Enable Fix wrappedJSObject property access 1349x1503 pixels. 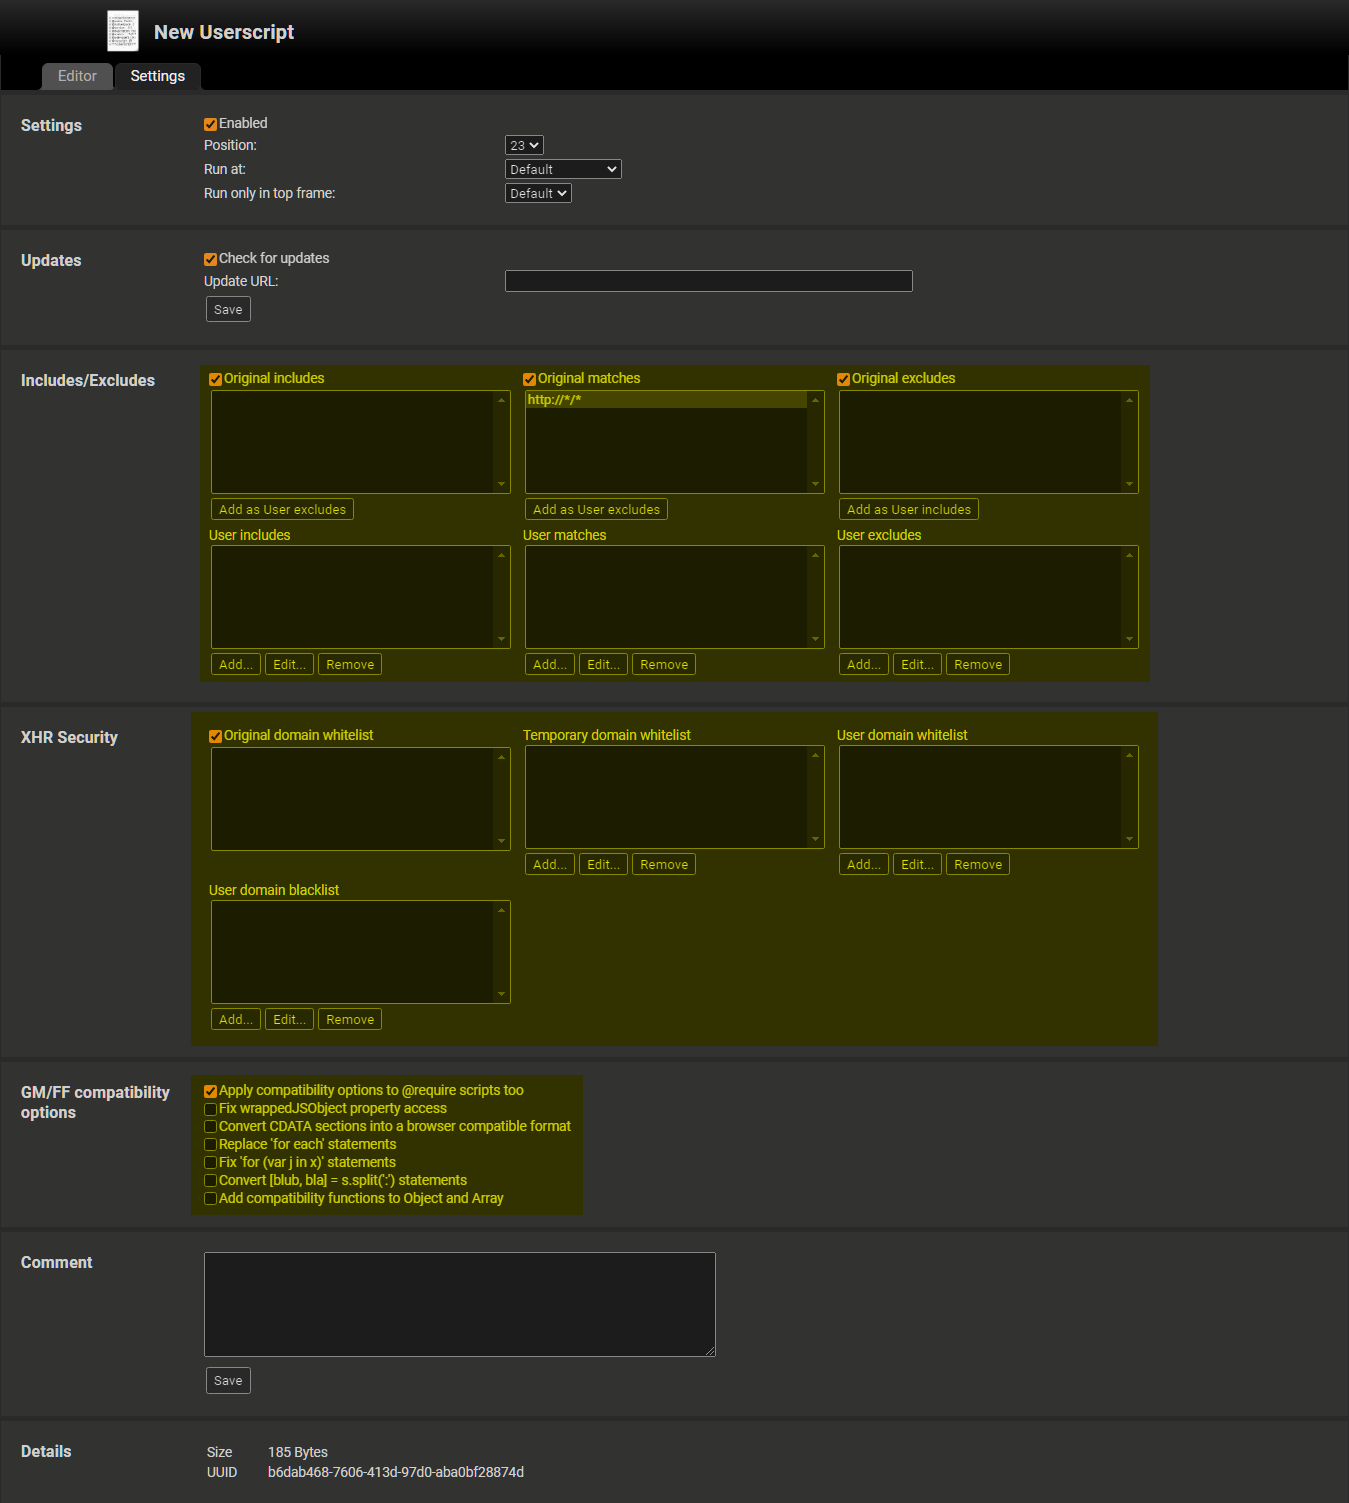[210, 1108]
